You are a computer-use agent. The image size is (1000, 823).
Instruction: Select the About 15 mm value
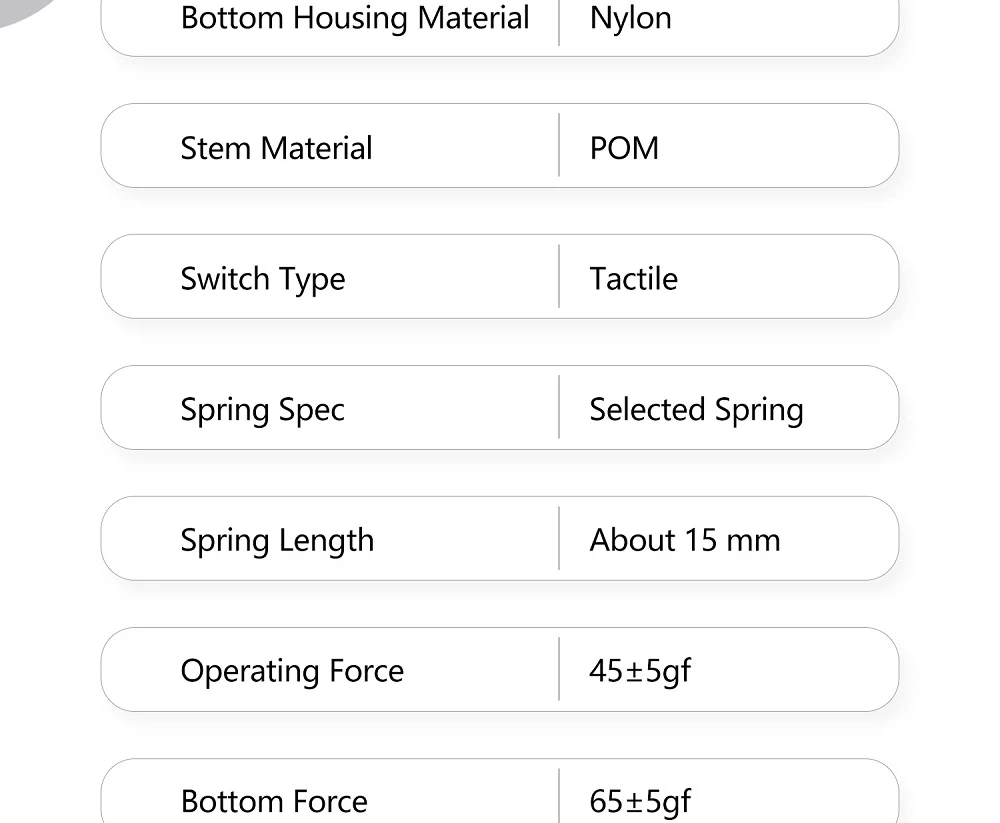(x=684, y=540)
